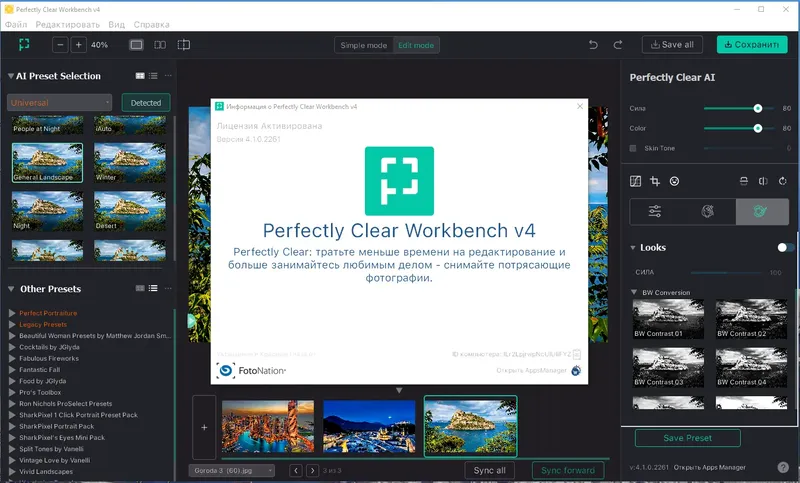This screenshot has height=483, width=800.
Task: Click the Sync all button
Action: click(x=489, y=470)
